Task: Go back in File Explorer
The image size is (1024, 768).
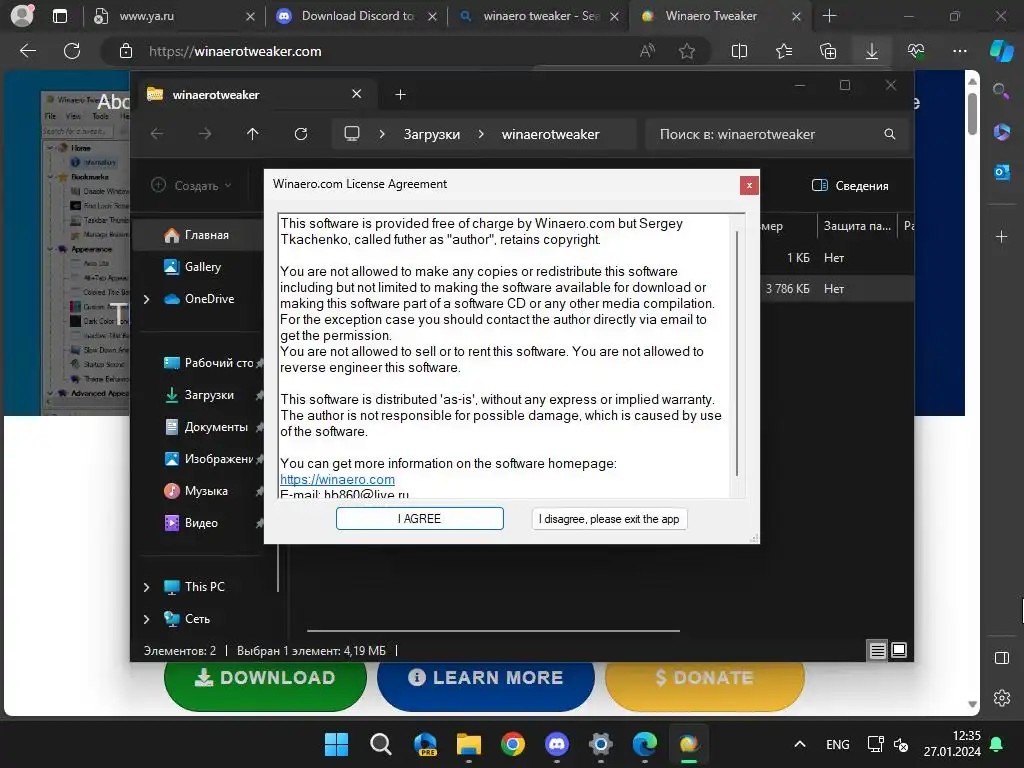Action: click(157, 134)
